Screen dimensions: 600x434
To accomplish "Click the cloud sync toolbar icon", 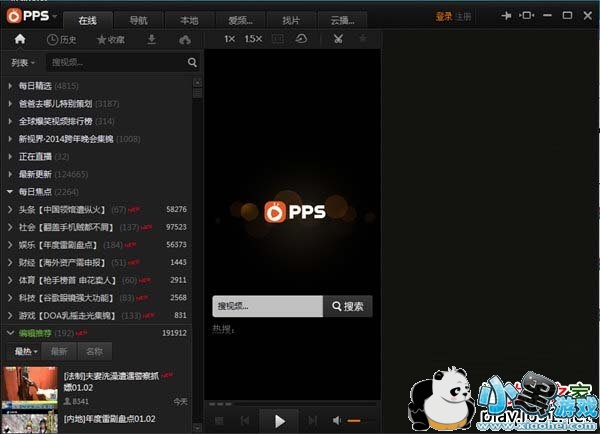I will point(302,39).
